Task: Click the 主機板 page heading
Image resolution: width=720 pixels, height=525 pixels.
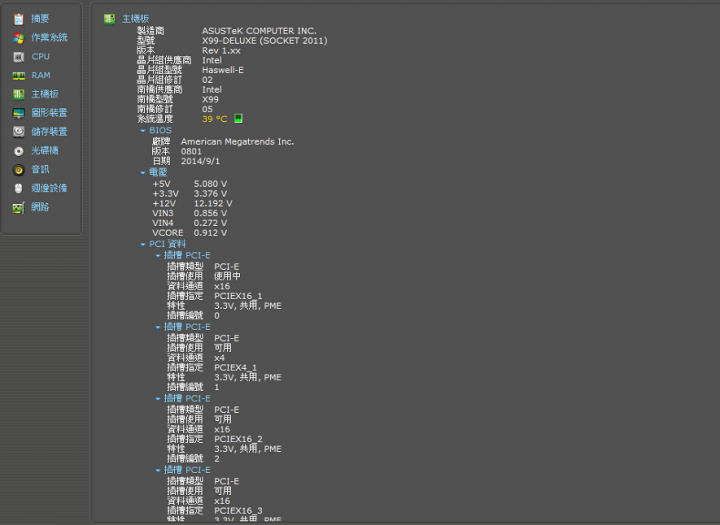Action: click(x=135, y=19)
